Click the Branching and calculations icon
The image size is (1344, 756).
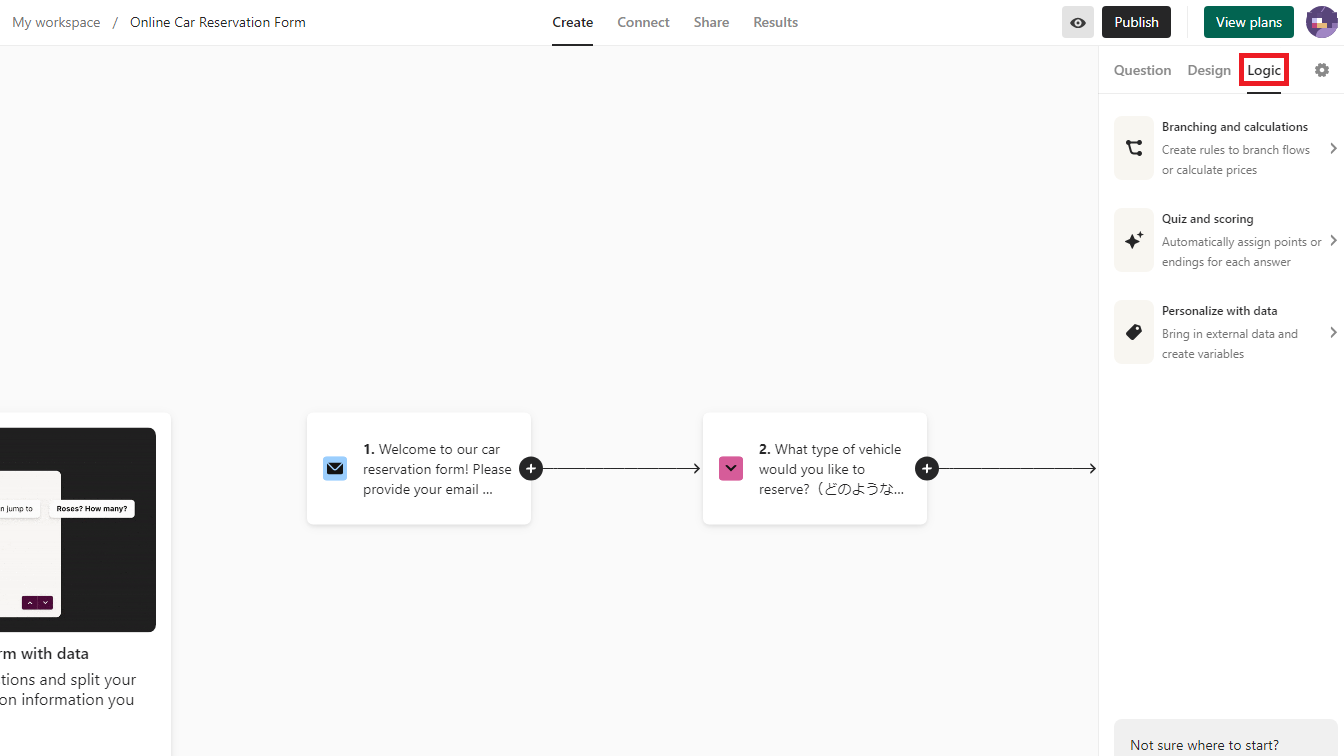1134,148
